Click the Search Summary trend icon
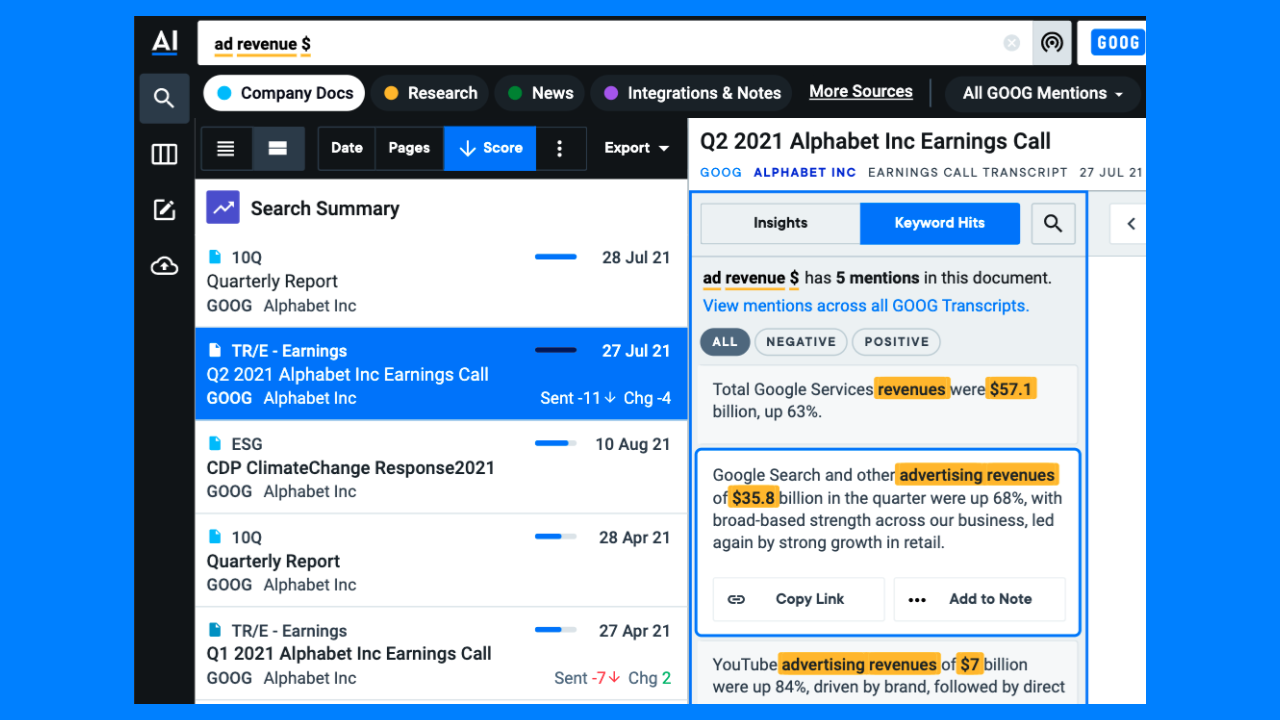This screenshot has height=720, width=1280. click(x=223, y=208)
